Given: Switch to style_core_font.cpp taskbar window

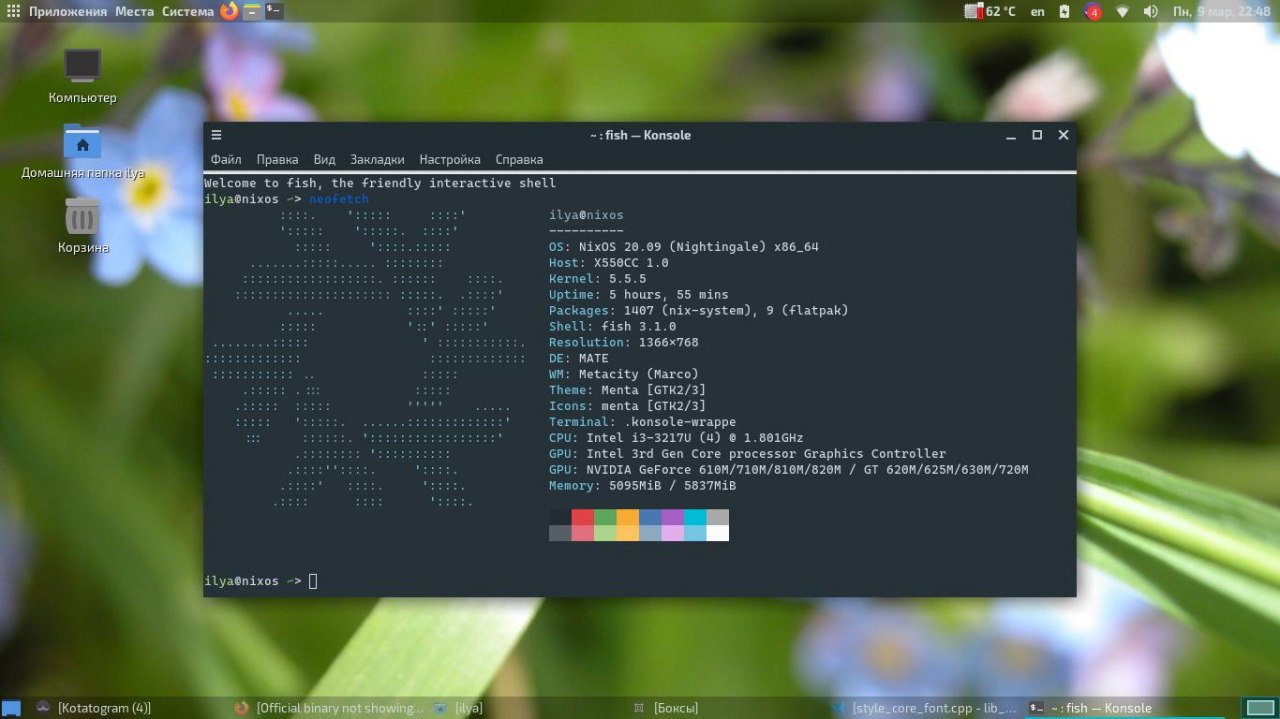Looking at the screenshot, I should pyautogui.click(x=925, y=708).
